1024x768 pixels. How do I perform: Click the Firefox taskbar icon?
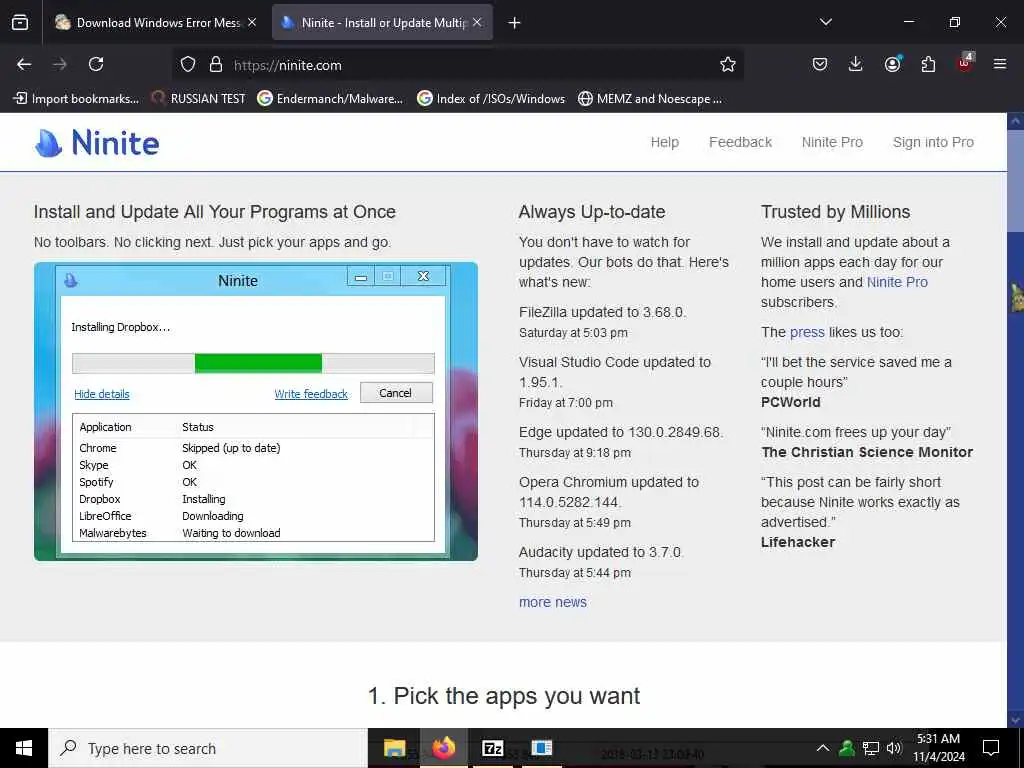[x=443, y=748]
